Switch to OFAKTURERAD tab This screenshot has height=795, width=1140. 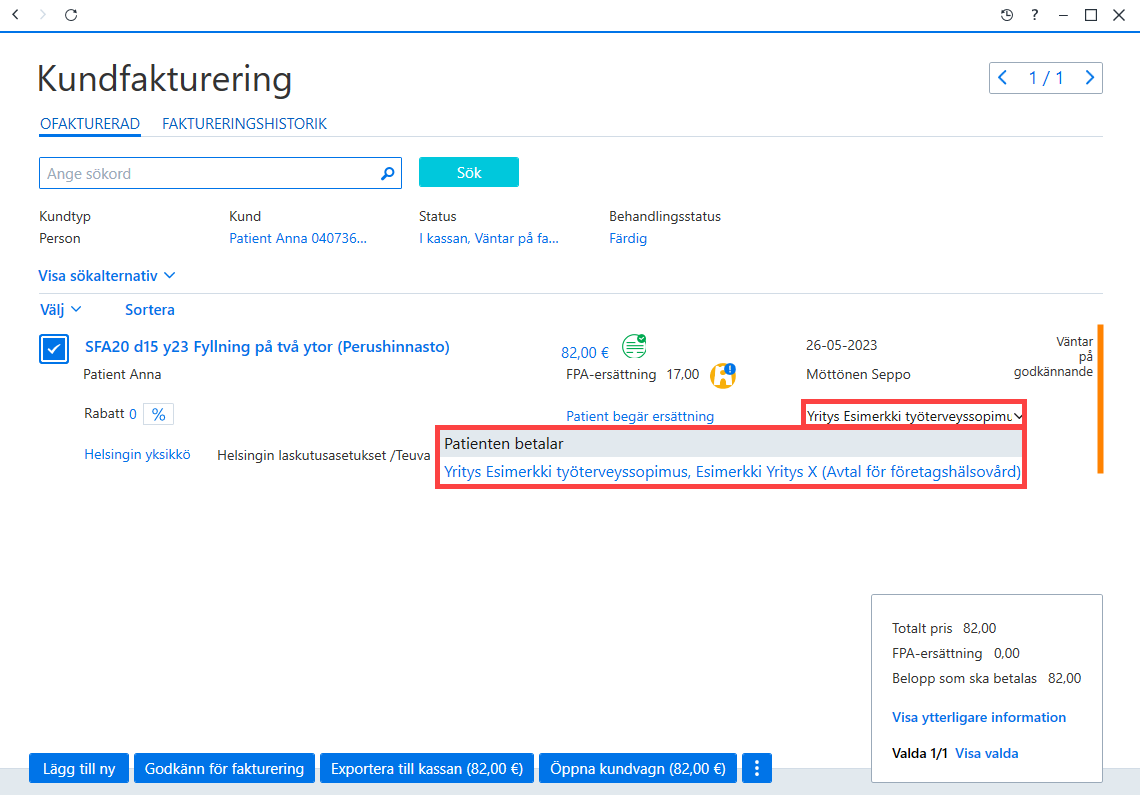(90, 124)
